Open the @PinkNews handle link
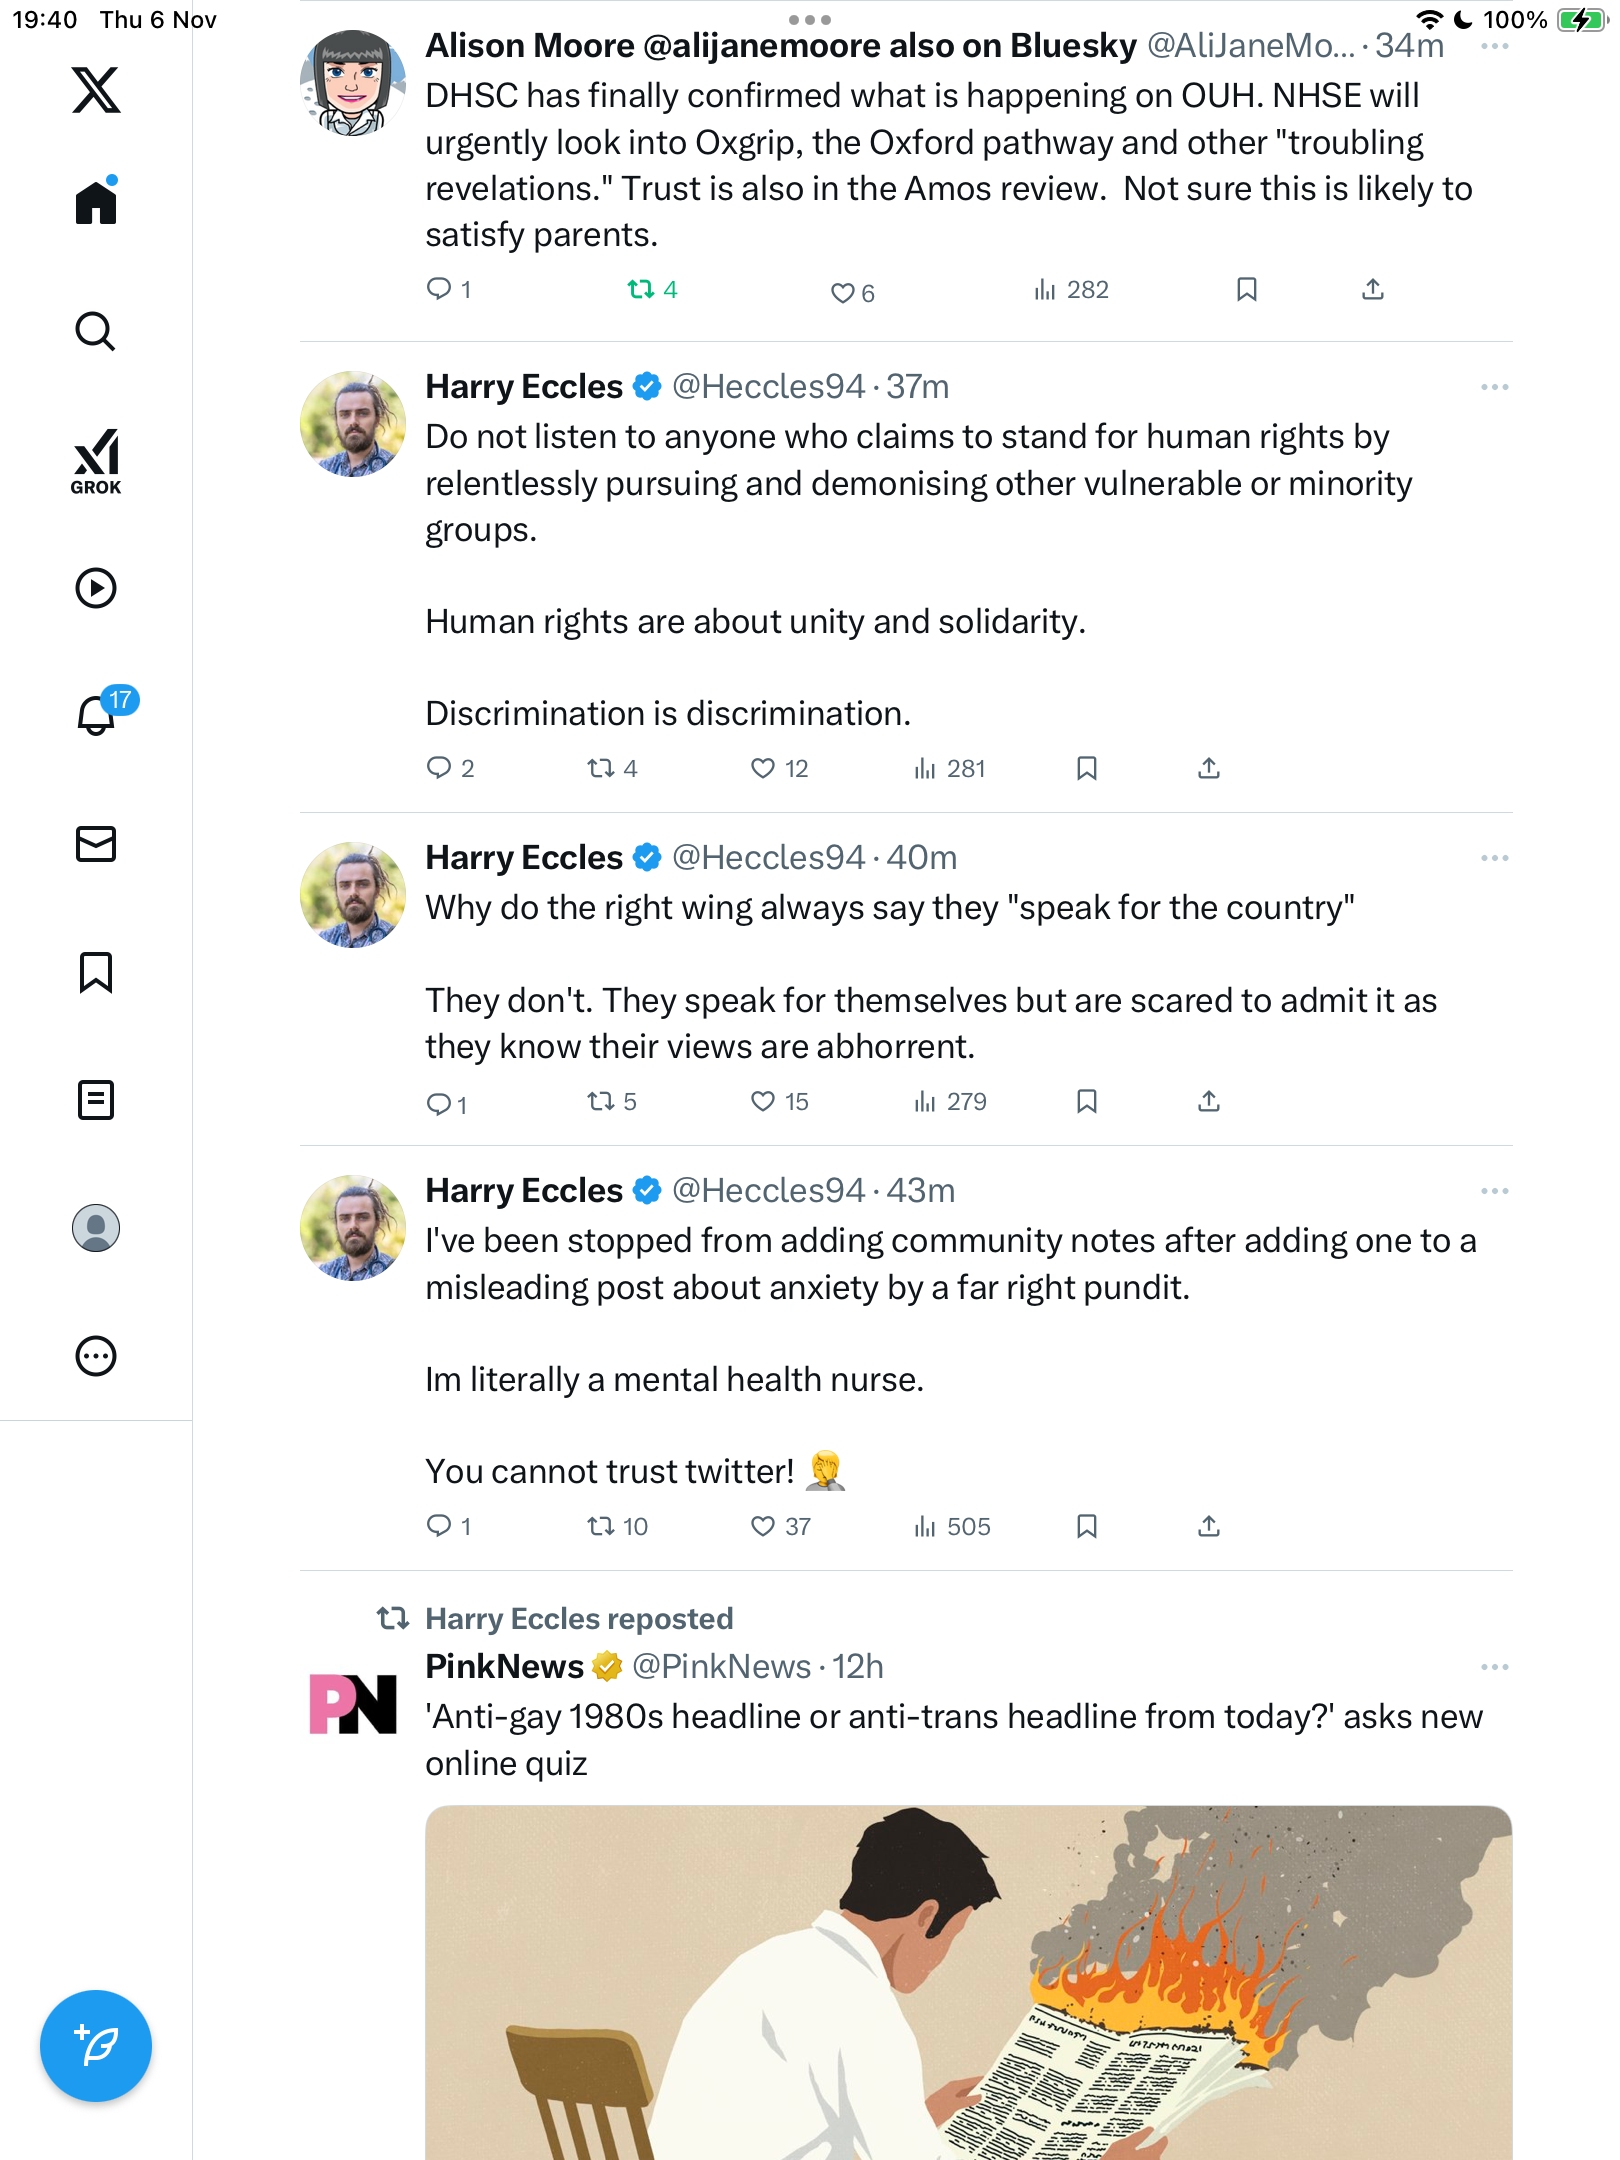The image size is (1620, 2160). pos(721,1667)
